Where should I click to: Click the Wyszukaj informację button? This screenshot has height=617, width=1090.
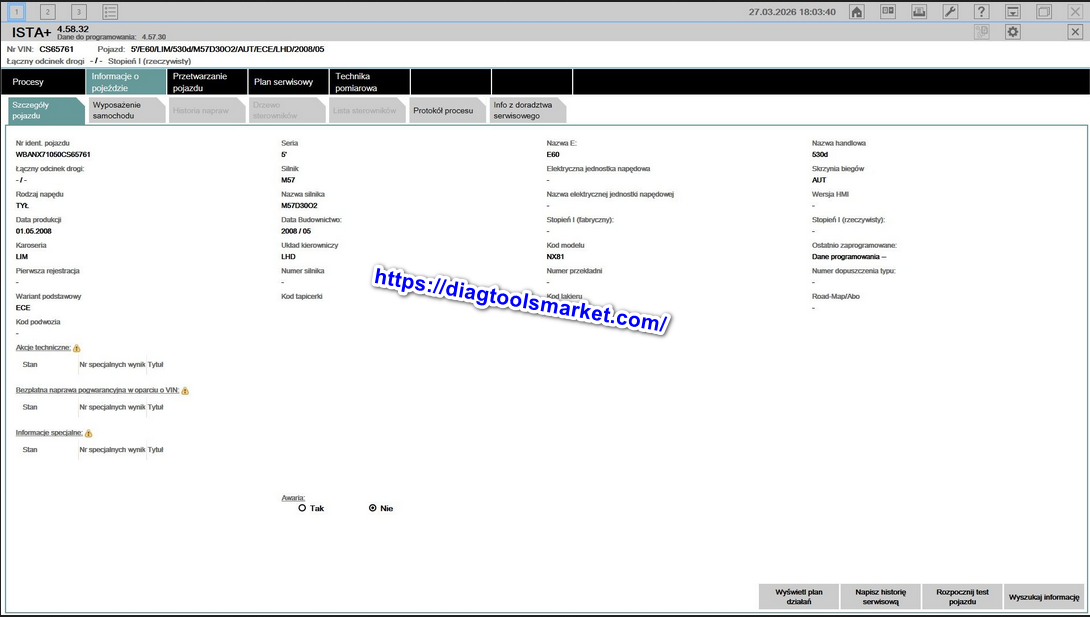(x=1044, y=597)
